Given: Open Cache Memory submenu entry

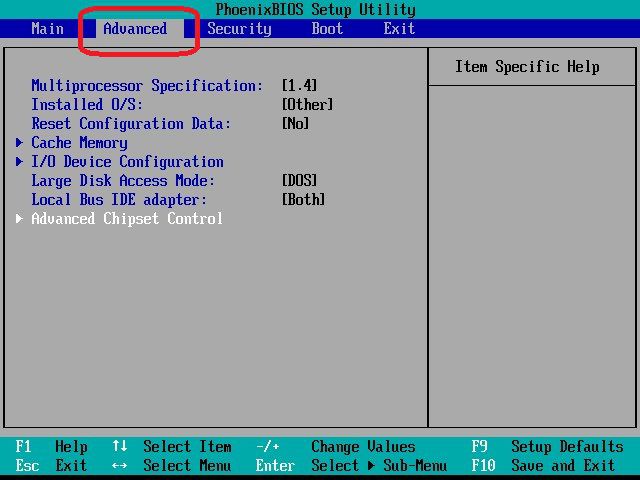Looking at the screenshot, I should 79,143.
